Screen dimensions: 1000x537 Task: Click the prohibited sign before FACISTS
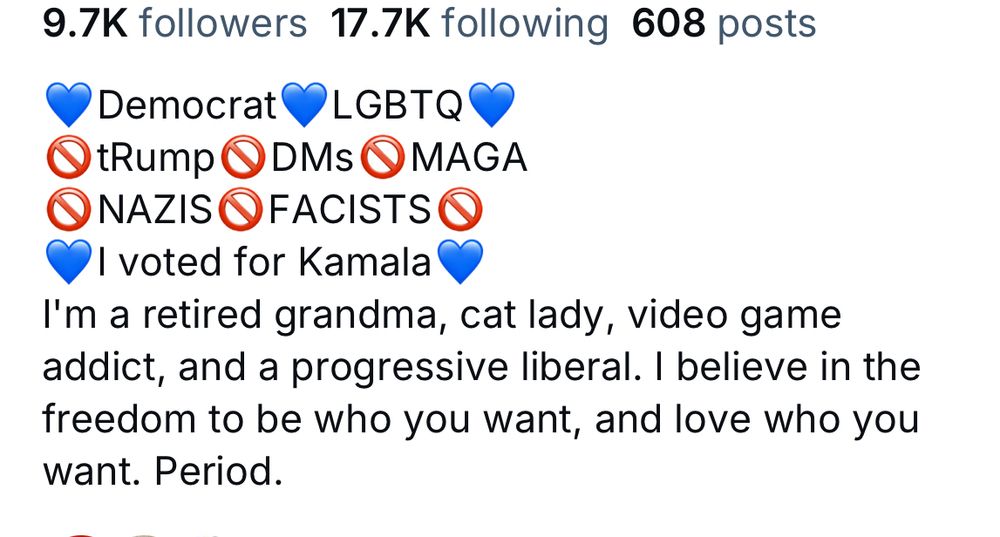pyautogui.click(x=240, y=209)
